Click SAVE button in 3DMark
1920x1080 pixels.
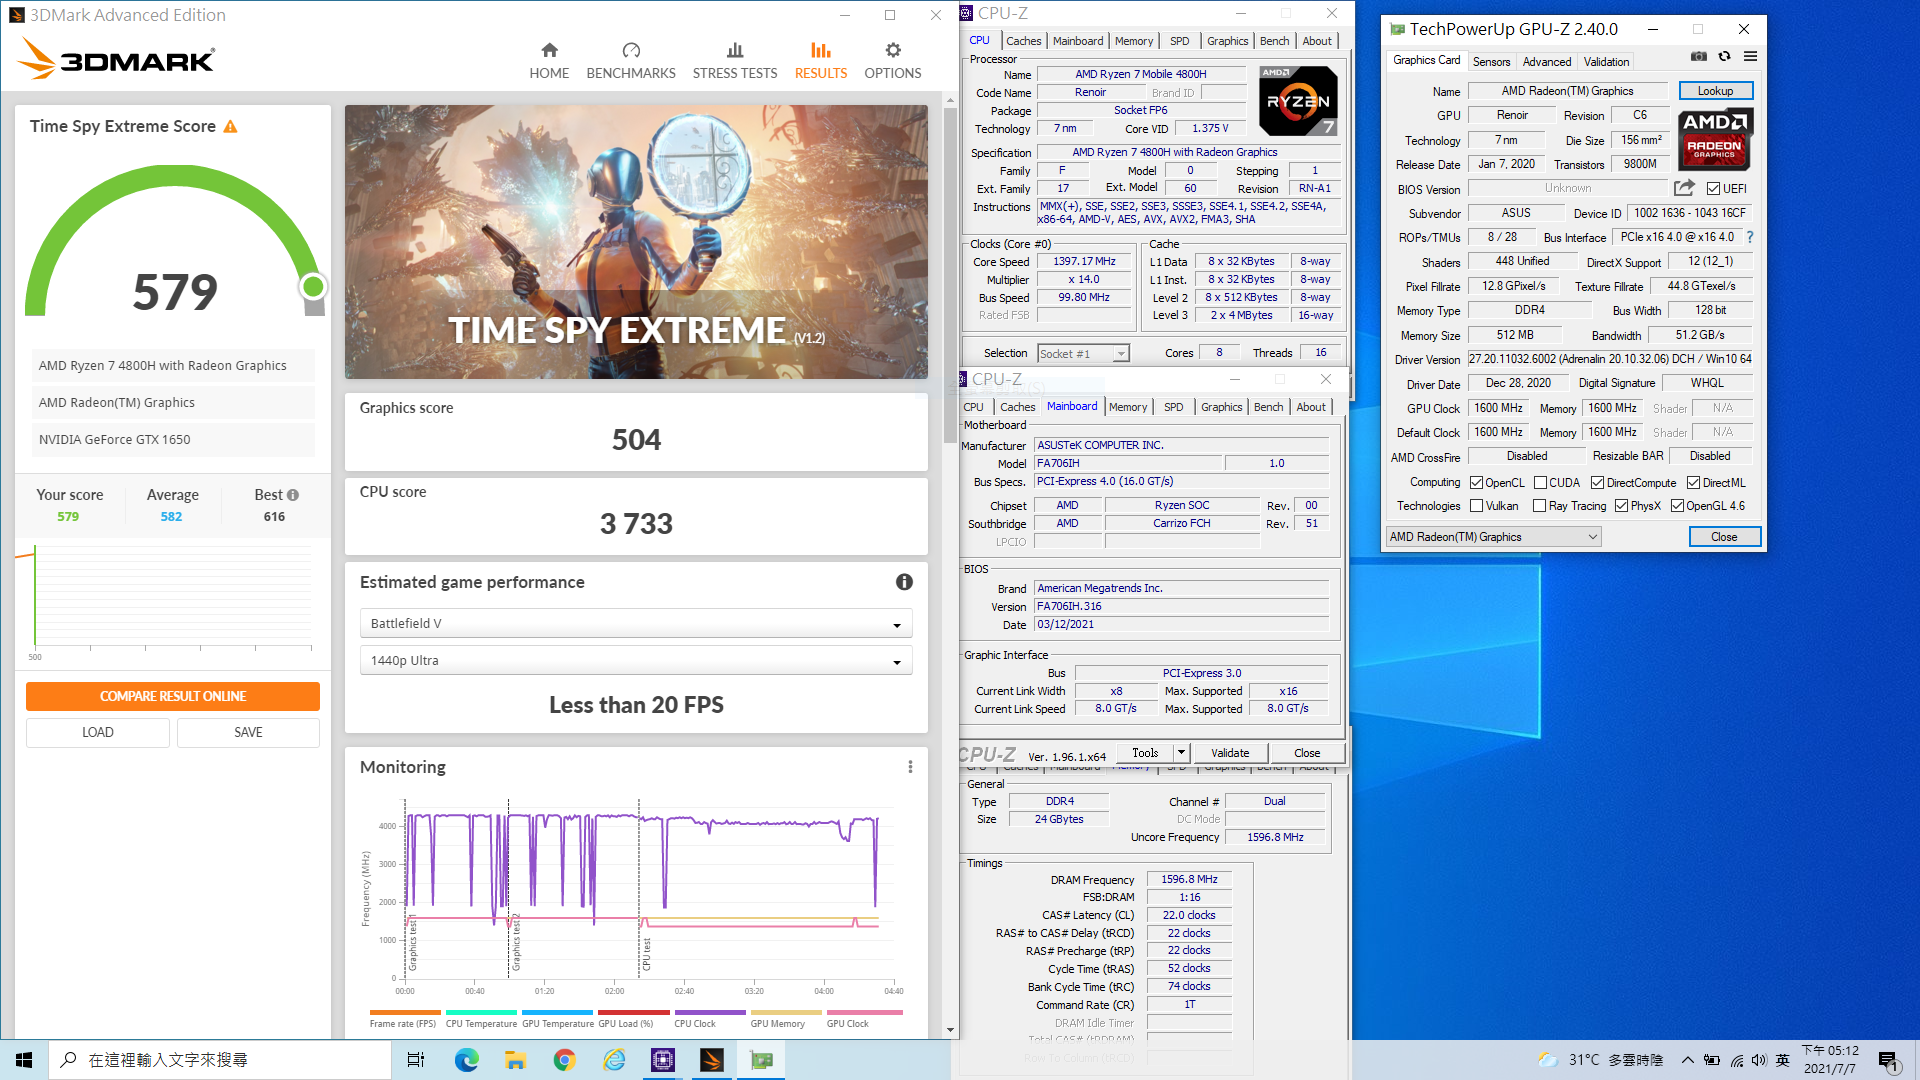[x=248, y=732]
